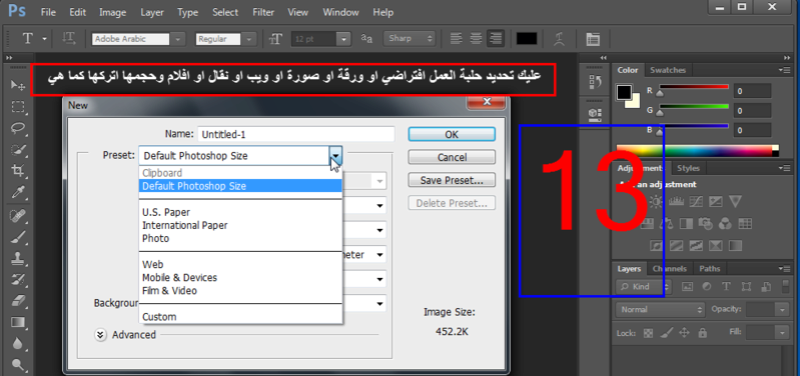The image size is (800, 376).
Task: Toggle lock position for the layer
Action: [684, 333]
